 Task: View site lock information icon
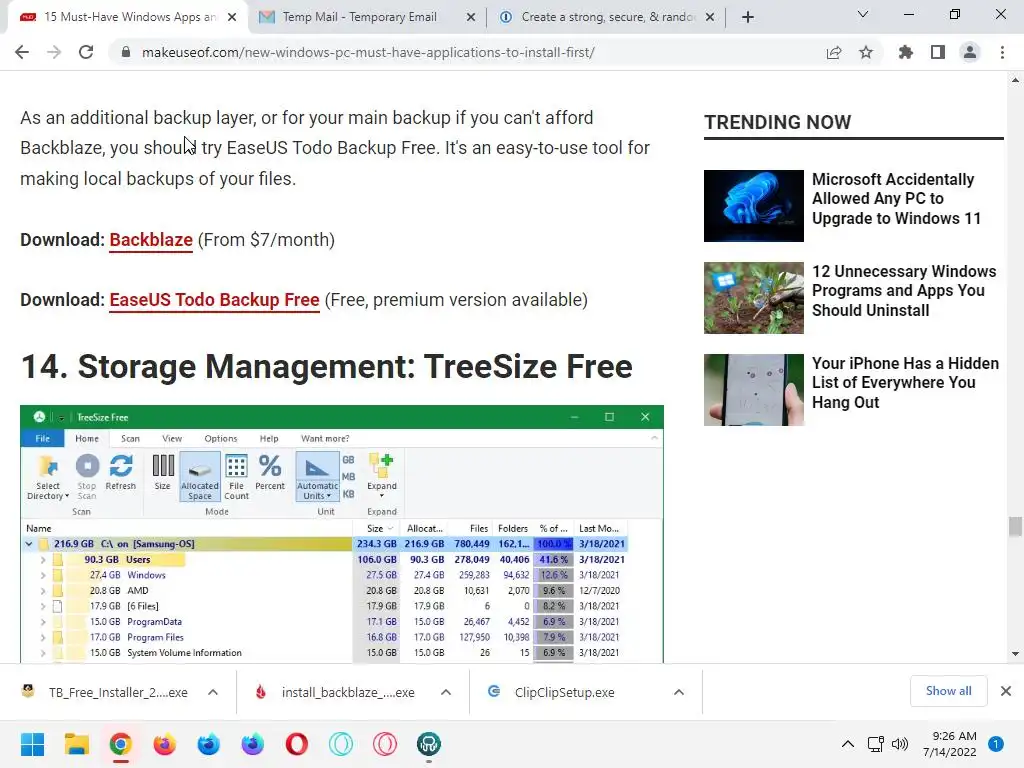[x=125, y=52]
